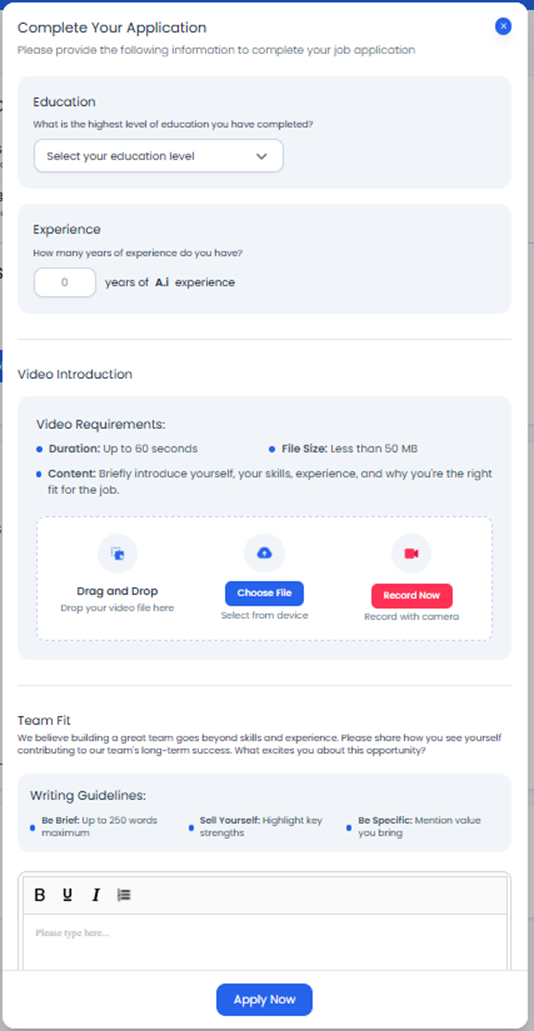Click the Bold formatting icon
The image size is (534, 1031).
tap(40, 895)
